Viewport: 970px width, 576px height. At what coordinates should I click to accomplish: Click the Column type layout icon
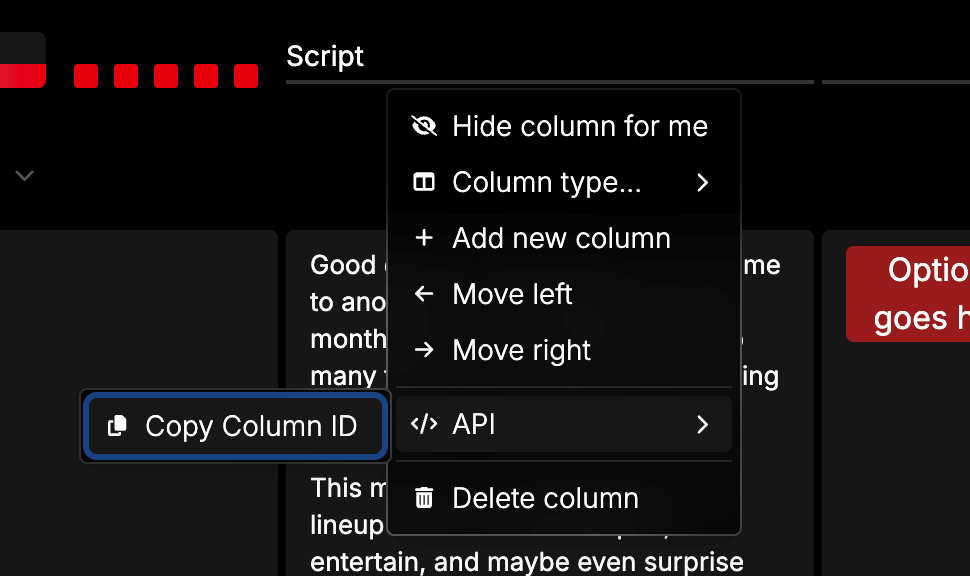pos(424,182)
